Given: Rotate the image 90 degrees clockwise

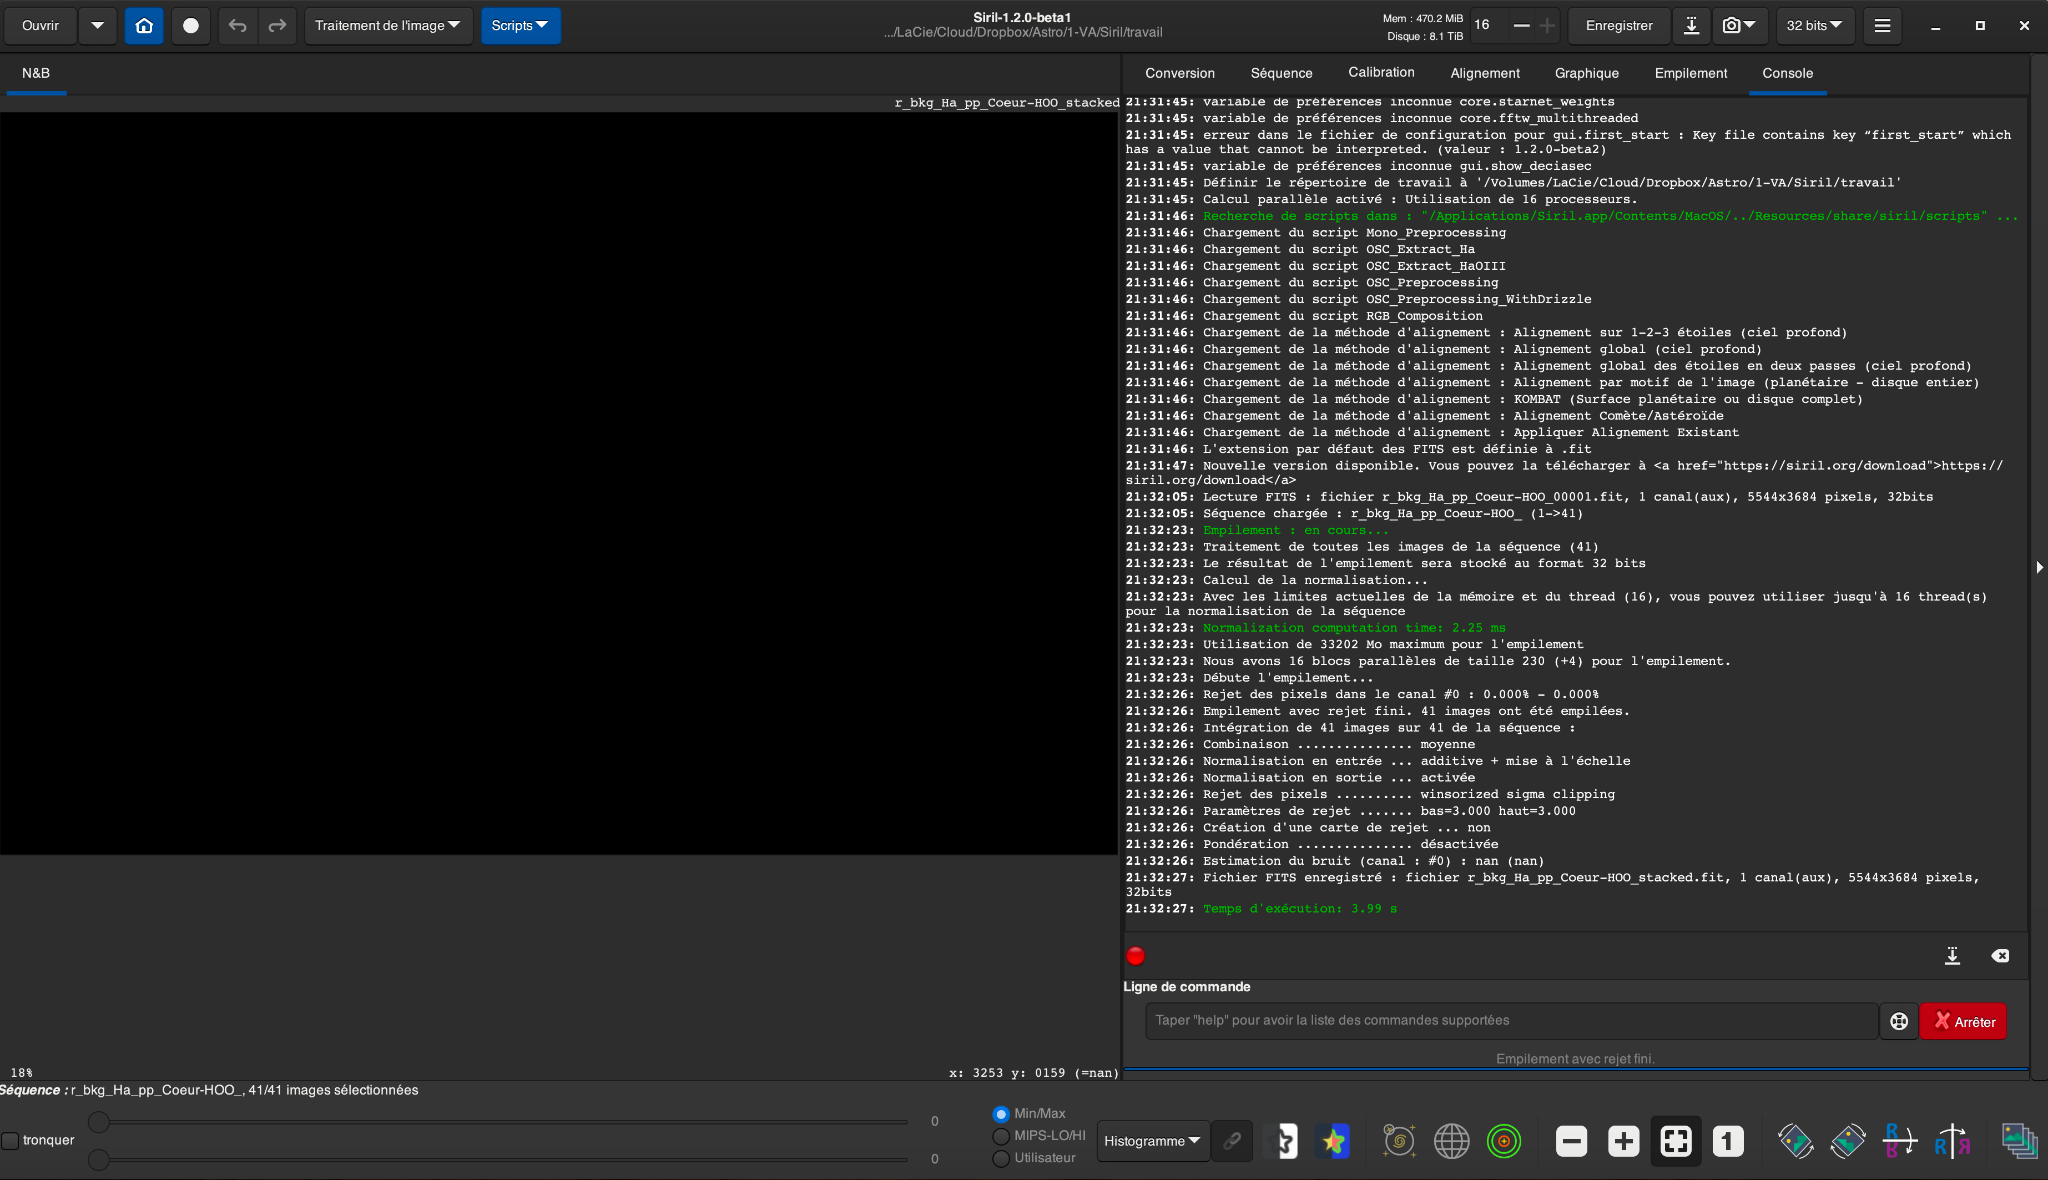Looking at the screenshot, I should 1848,1140.
